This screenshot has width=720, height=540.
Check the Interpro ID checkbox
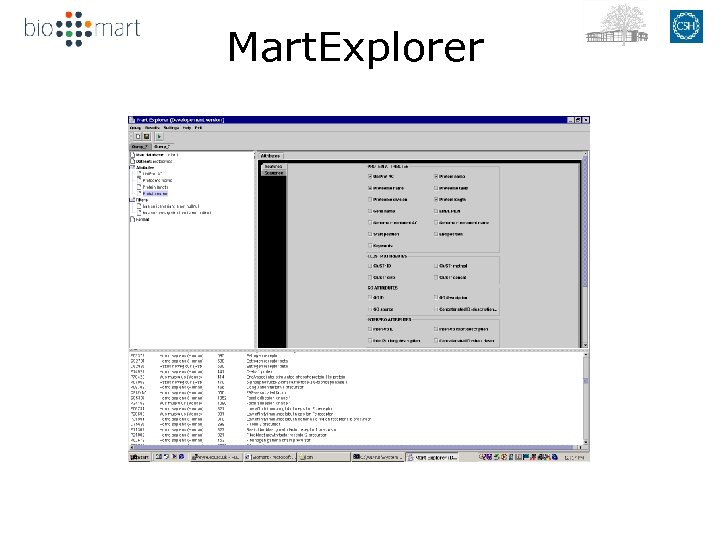coord(370,329)
